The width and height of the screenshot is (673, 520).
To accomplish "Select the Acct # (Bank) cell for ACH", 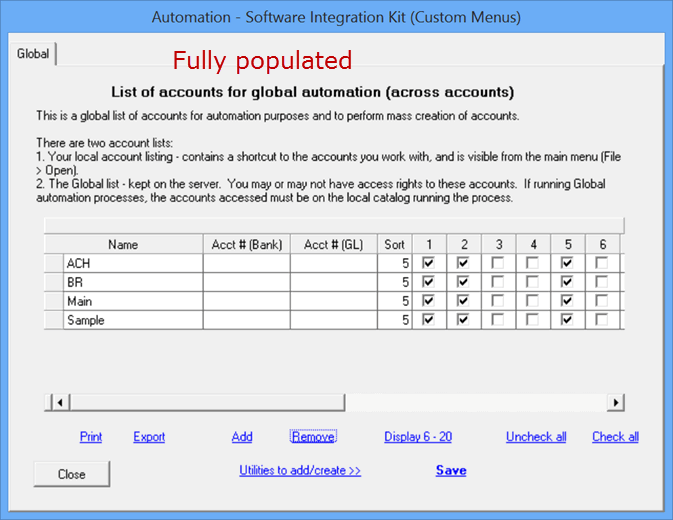I will click(x=247, y=263).
